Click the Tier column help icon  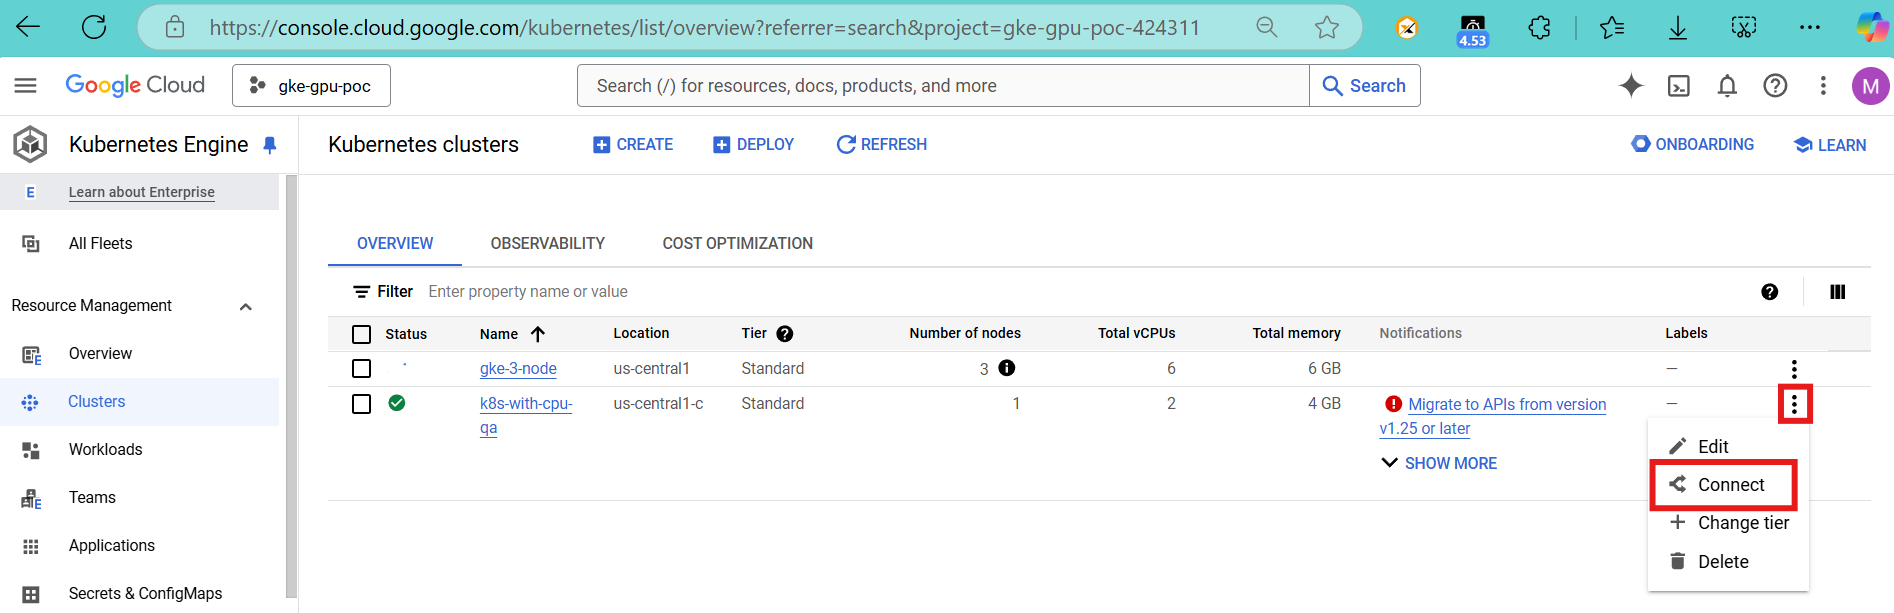[785, 334]
